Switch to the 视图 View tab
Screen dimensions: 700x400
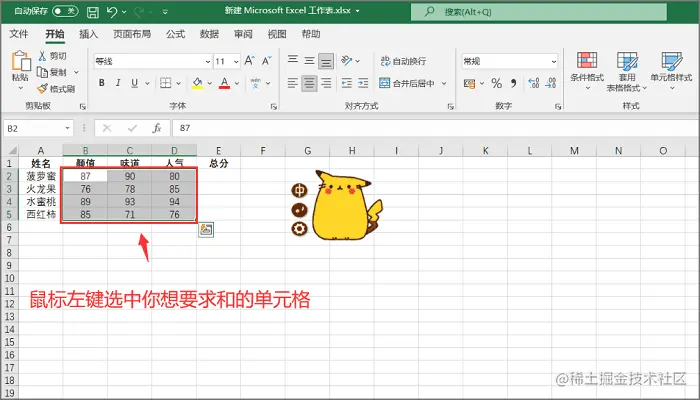277,34
